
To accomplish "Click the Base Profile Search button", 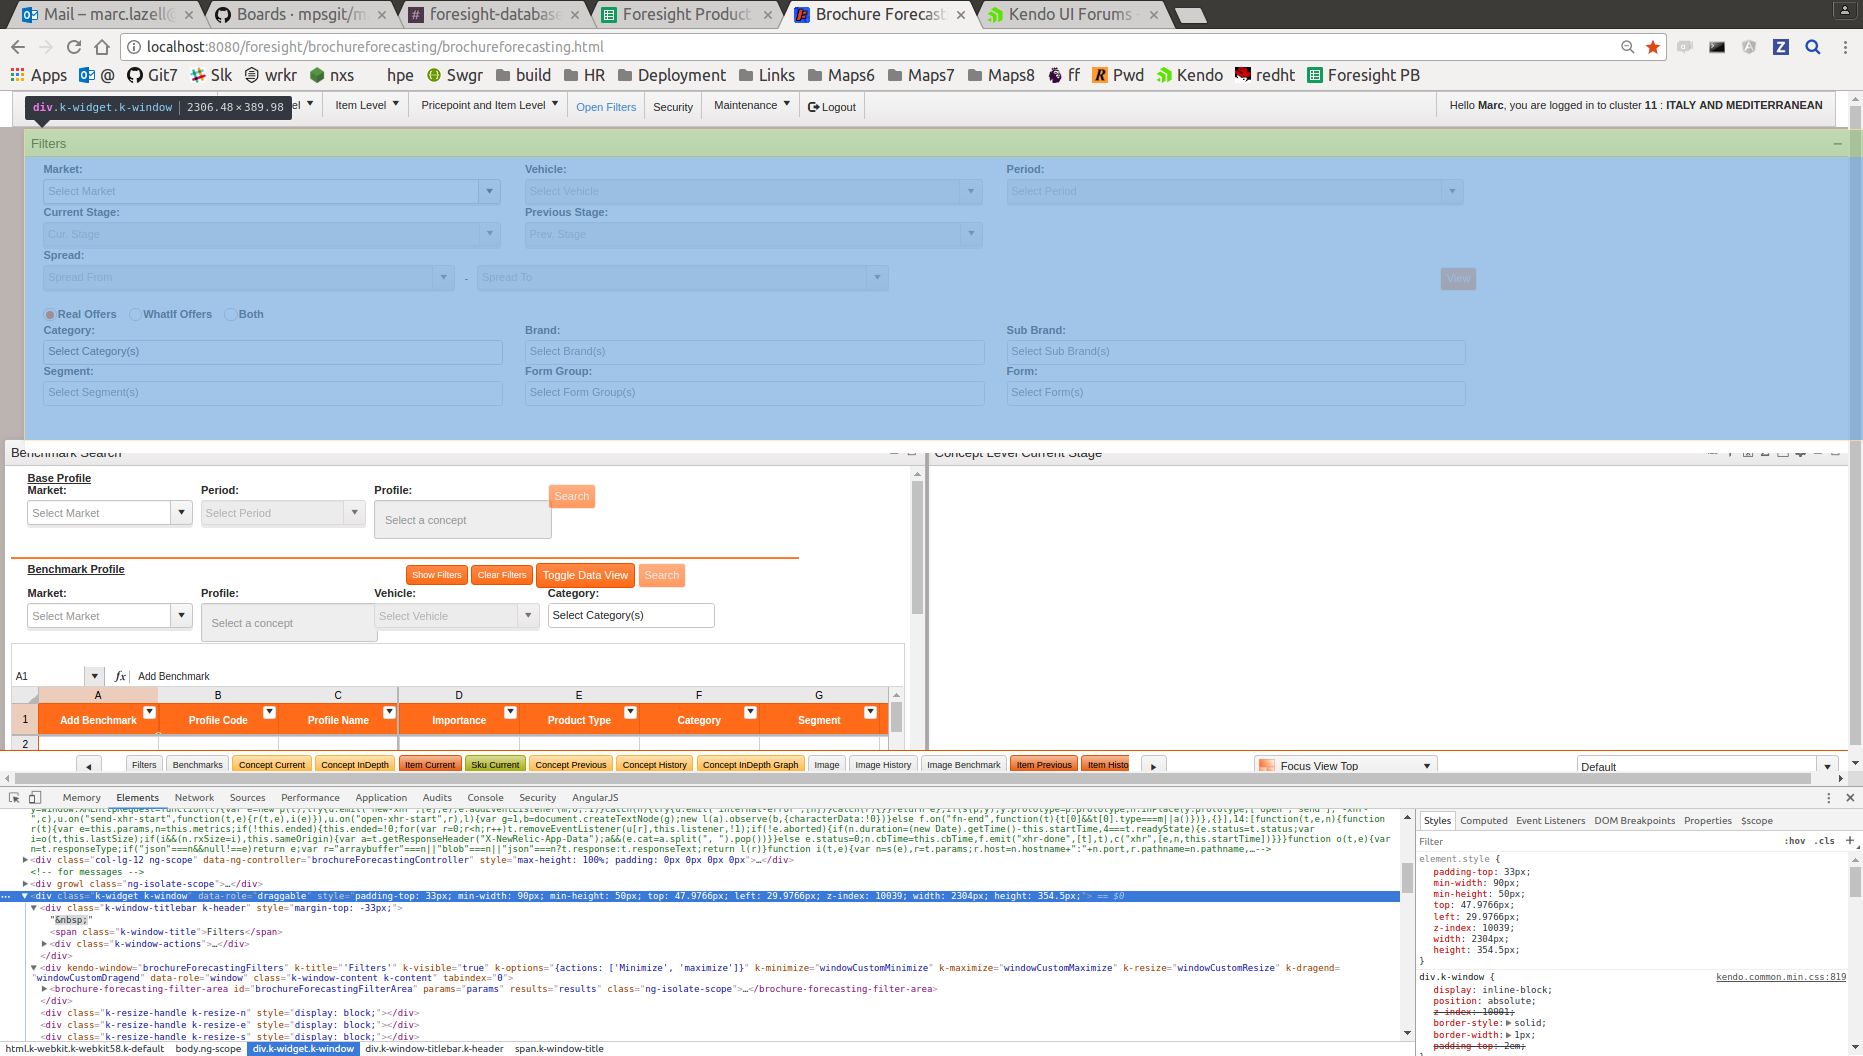I will (x=572, y=496).
